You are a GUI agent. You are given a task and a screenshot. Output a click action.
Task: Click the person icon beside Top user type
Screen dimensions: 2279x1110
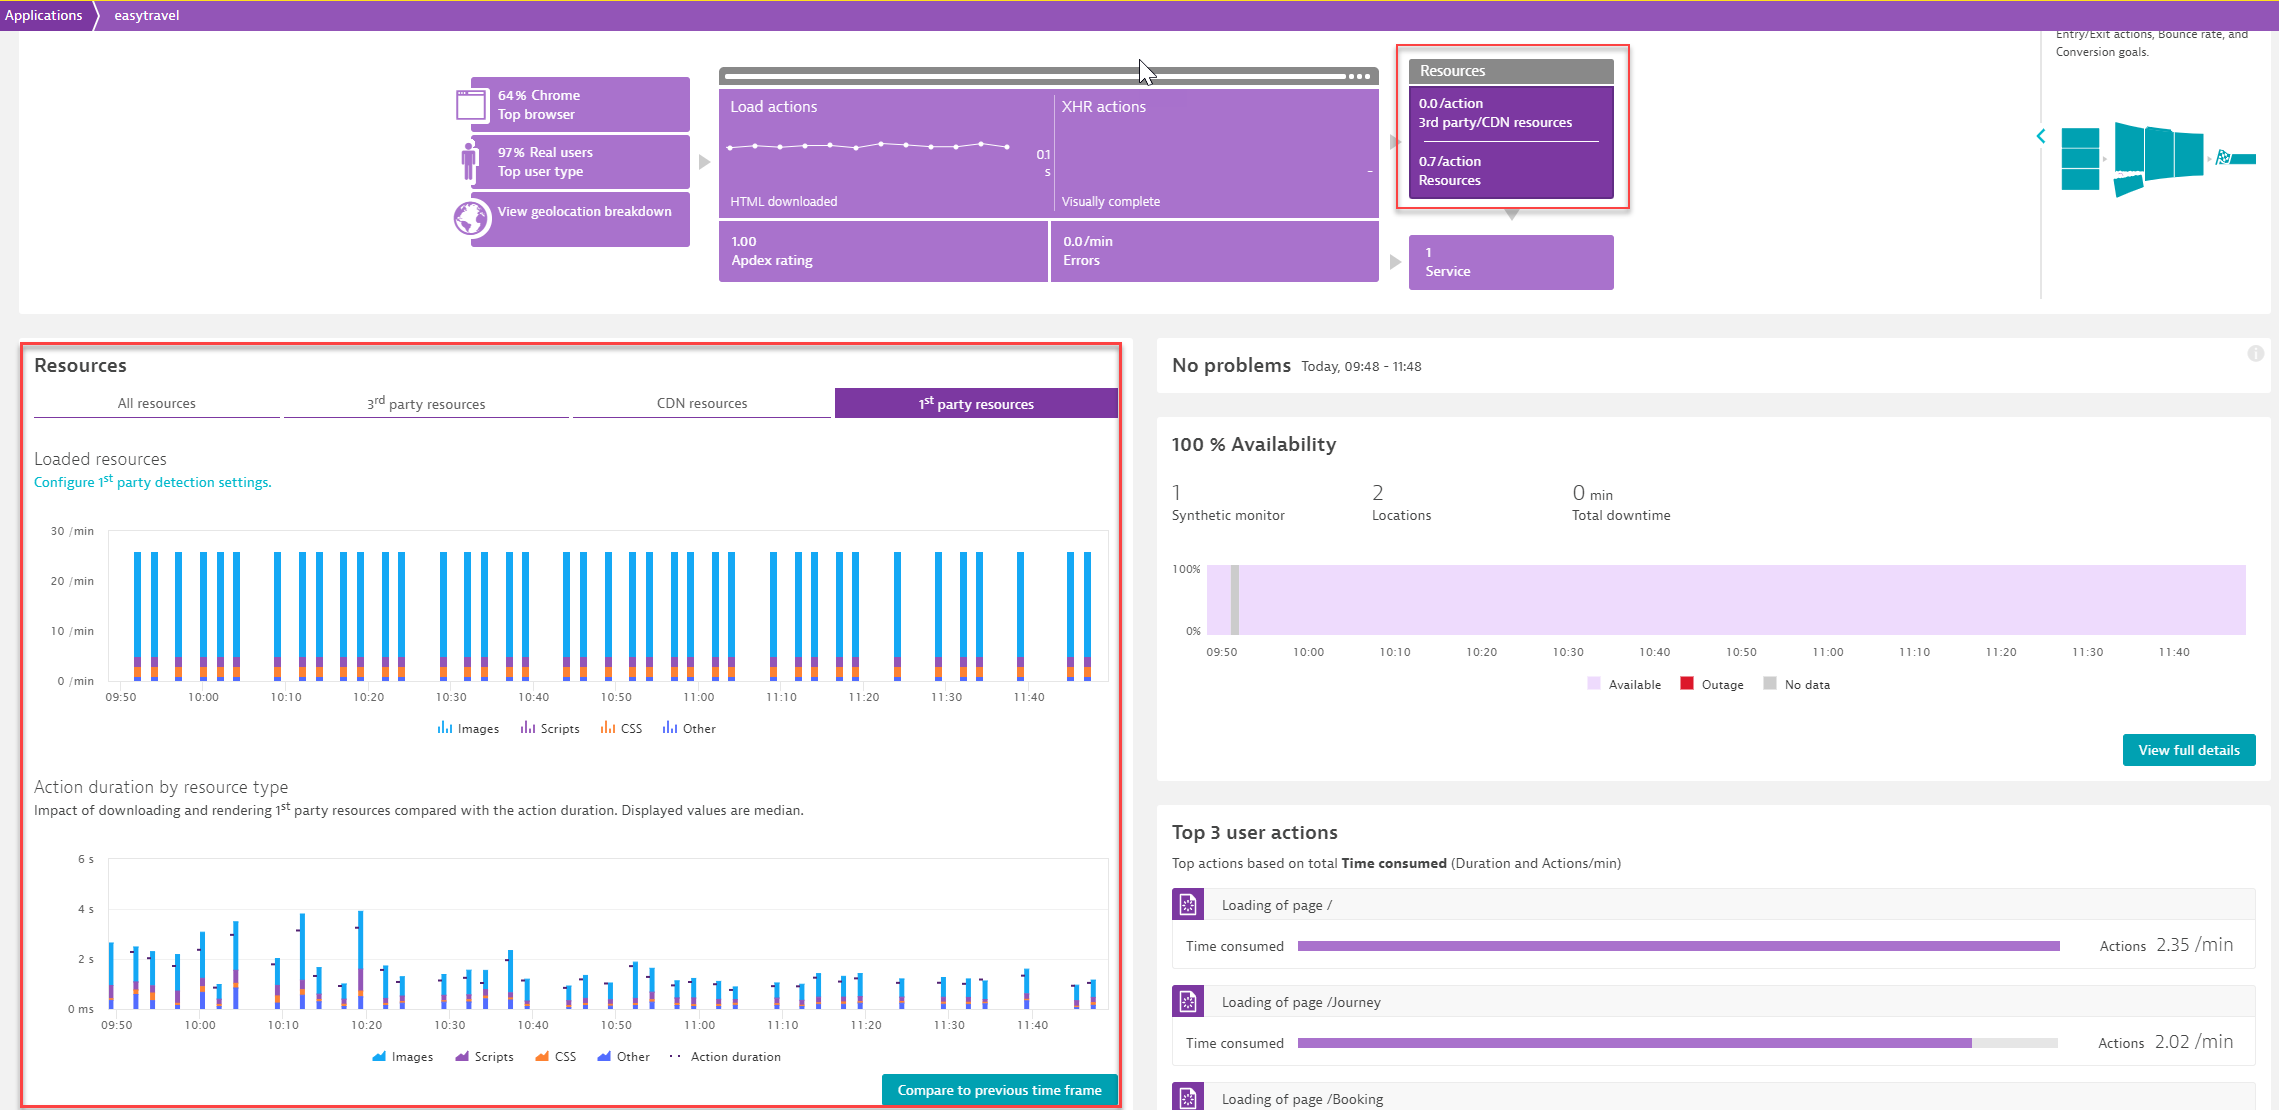pos(469,162)
